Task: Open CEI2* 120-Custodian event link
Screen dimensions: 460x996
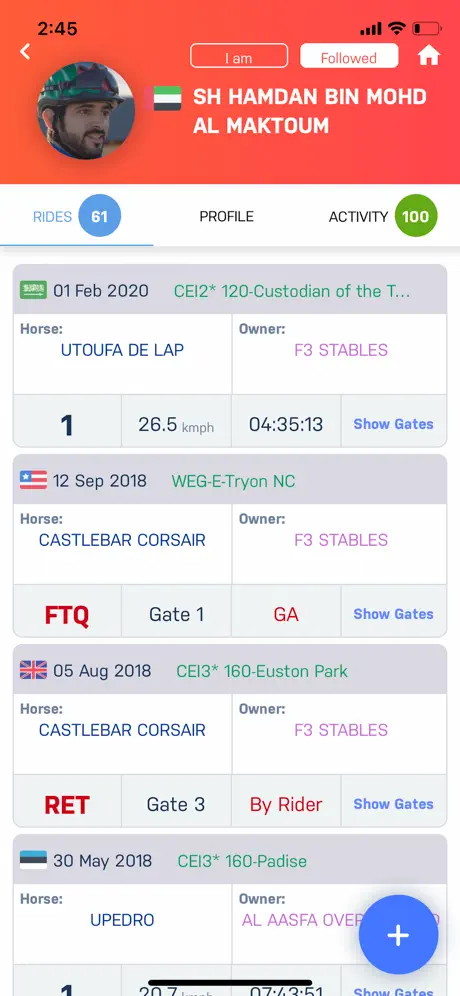Action: (292, 292)
